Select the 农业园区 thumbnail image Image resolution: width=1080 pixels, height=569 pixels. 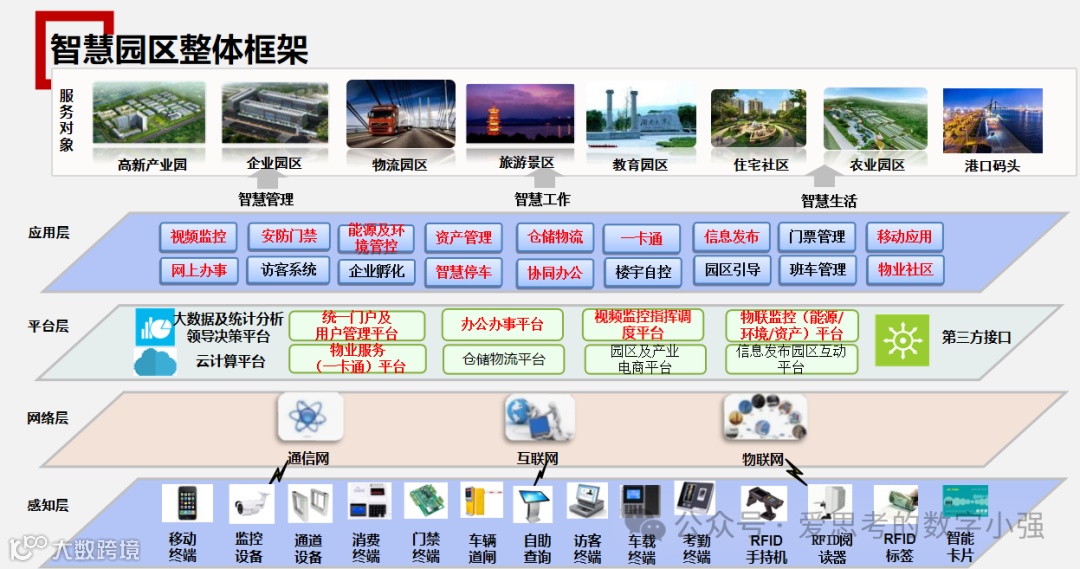point(875,118)
